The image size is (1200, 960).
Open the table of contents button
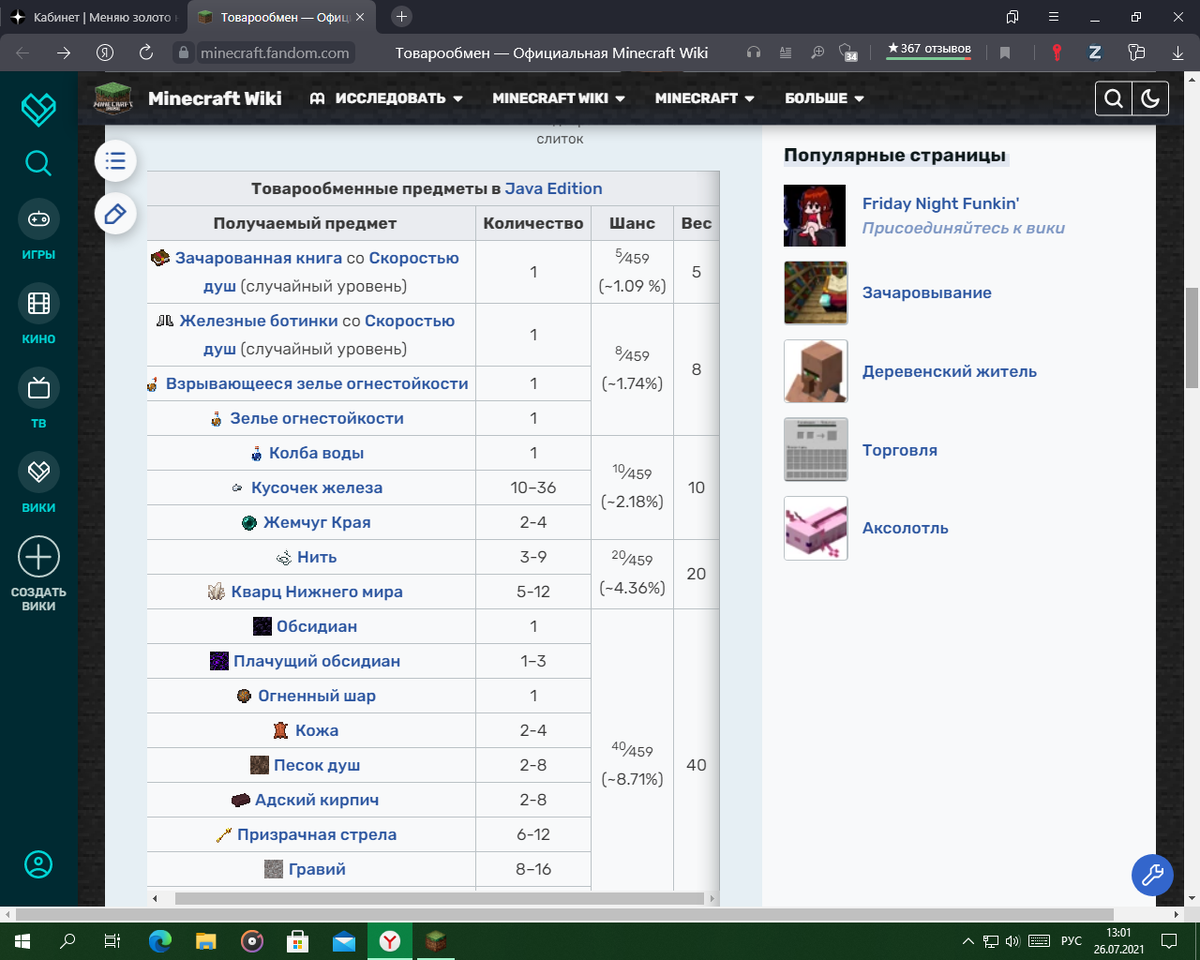pos(115,160)
